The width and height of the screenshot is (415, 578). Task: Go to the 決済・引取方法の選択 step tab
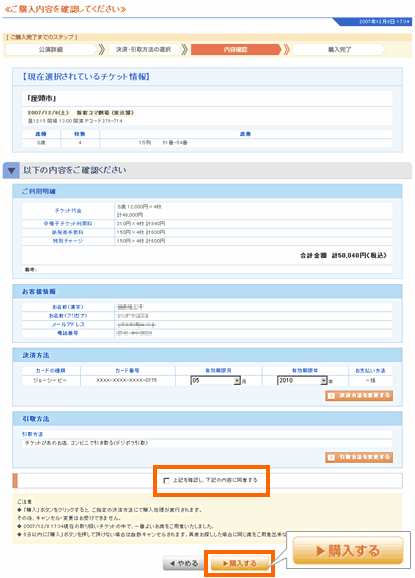coord(143,49)
